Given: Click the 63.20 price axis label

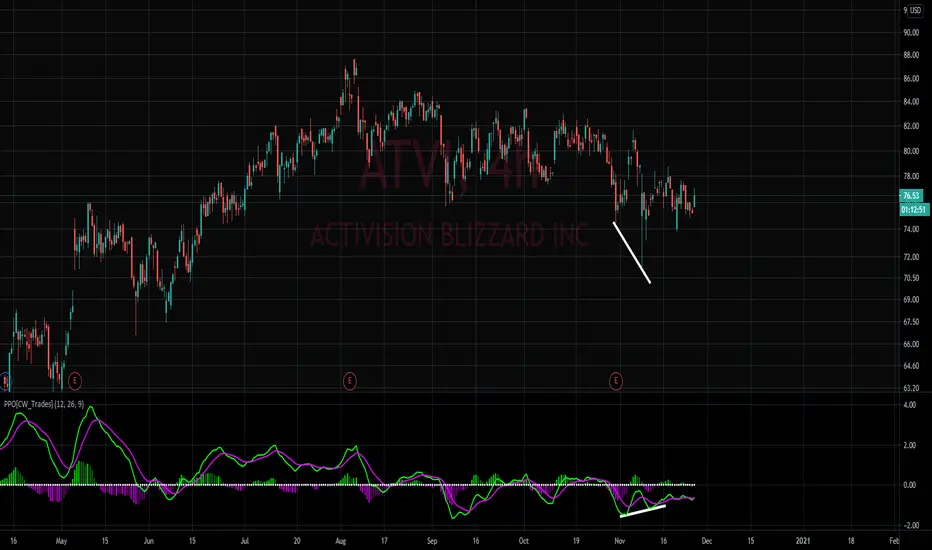Looking at the screenshot, I should coord(911,388).
